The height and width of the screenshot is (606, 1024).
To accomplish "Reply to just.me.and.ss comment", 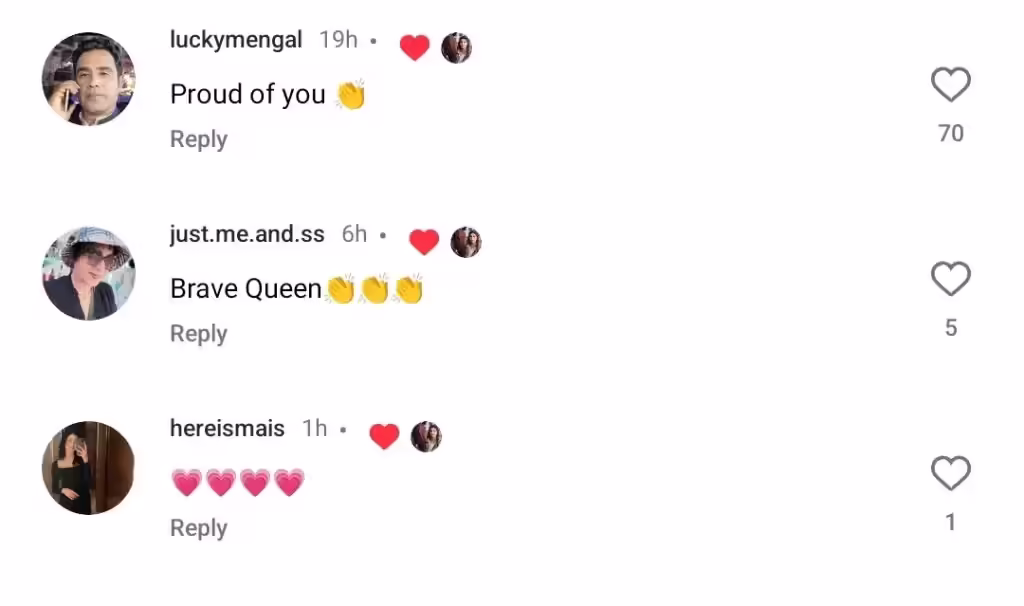I will [x=199, y=334].
